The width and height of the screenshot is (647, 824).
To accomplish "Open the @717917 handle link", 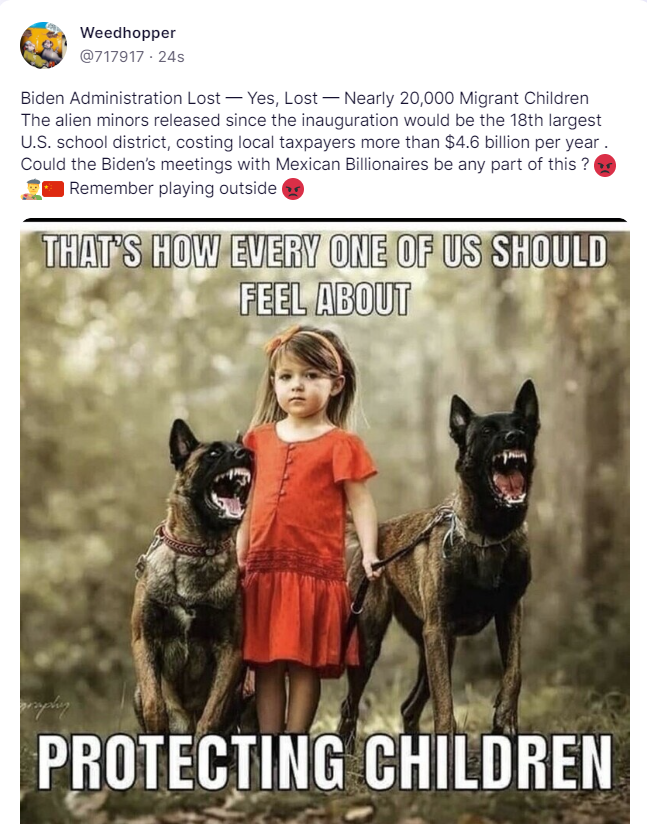I will pyautogui.click(x=111, y=56).
